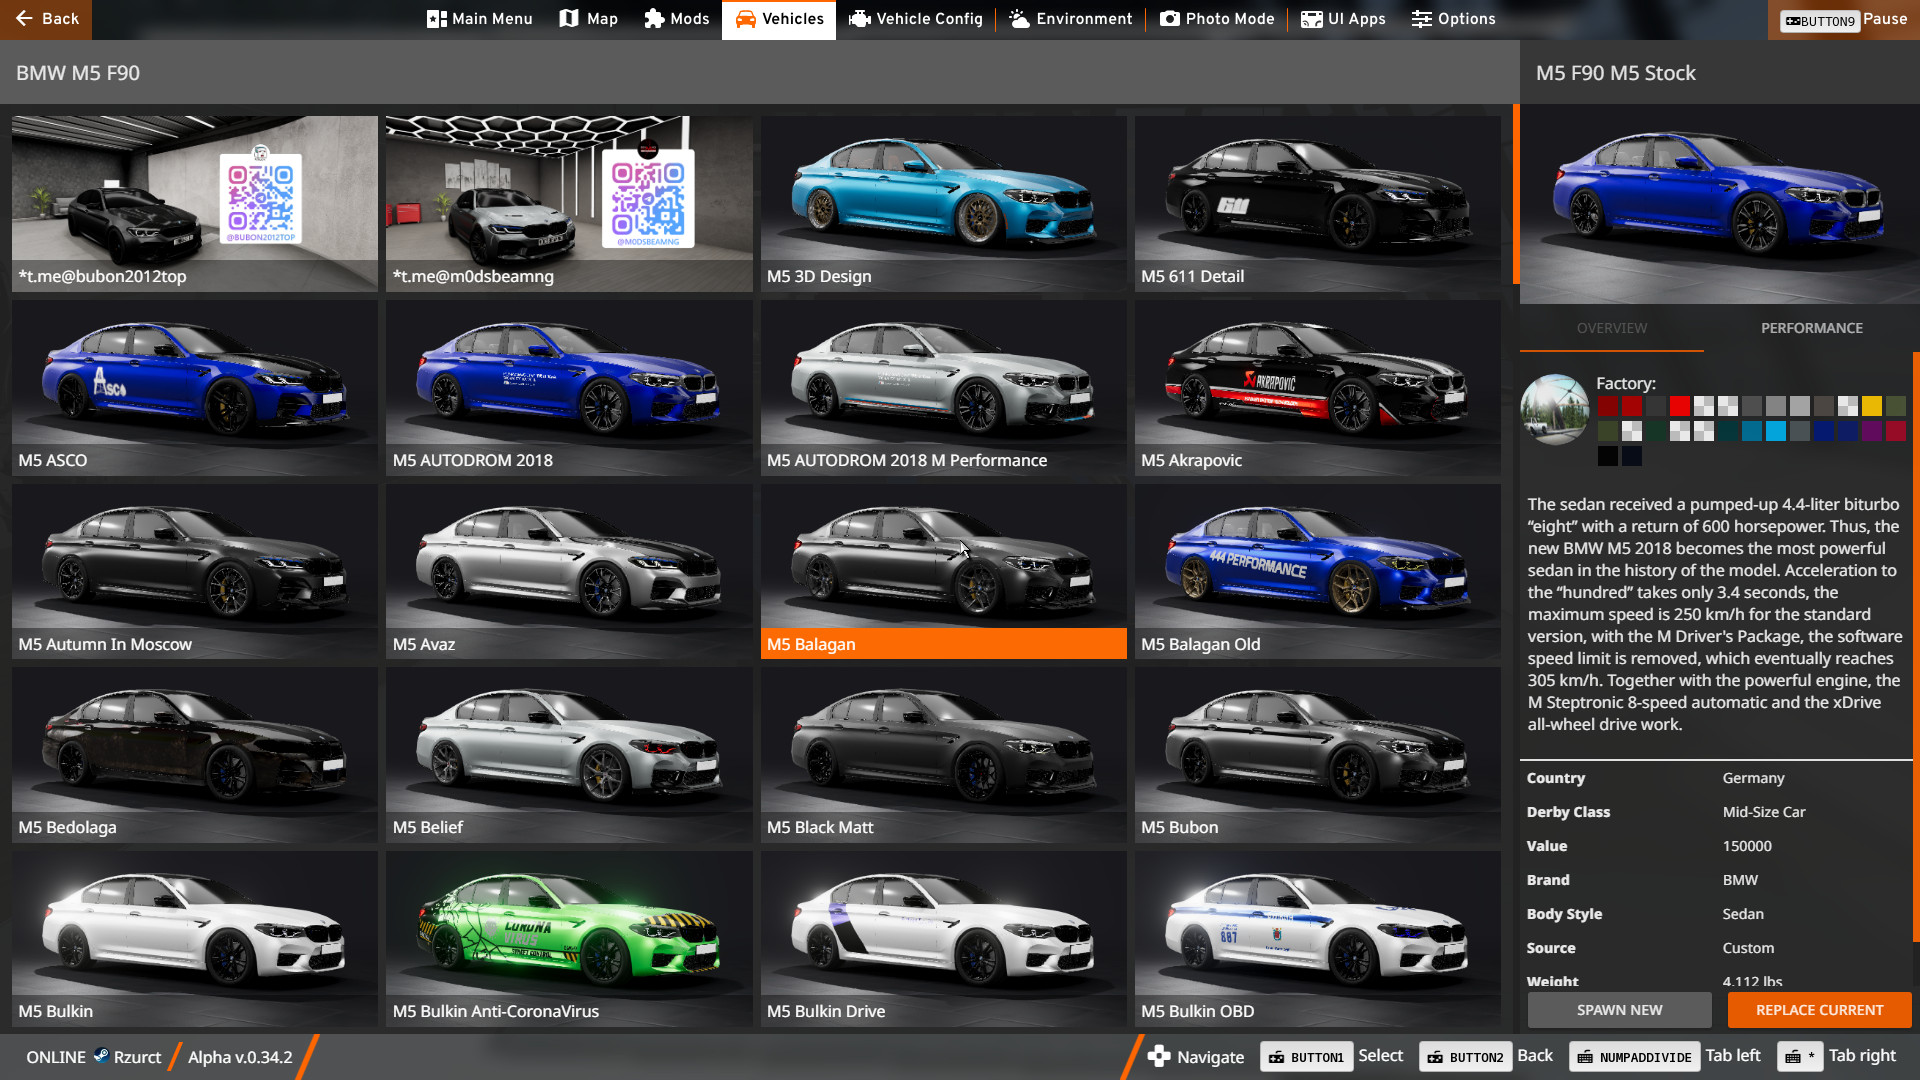Click SPAWN NEW button
Screen dimensions: 1920x1080
[1619, 1010]
